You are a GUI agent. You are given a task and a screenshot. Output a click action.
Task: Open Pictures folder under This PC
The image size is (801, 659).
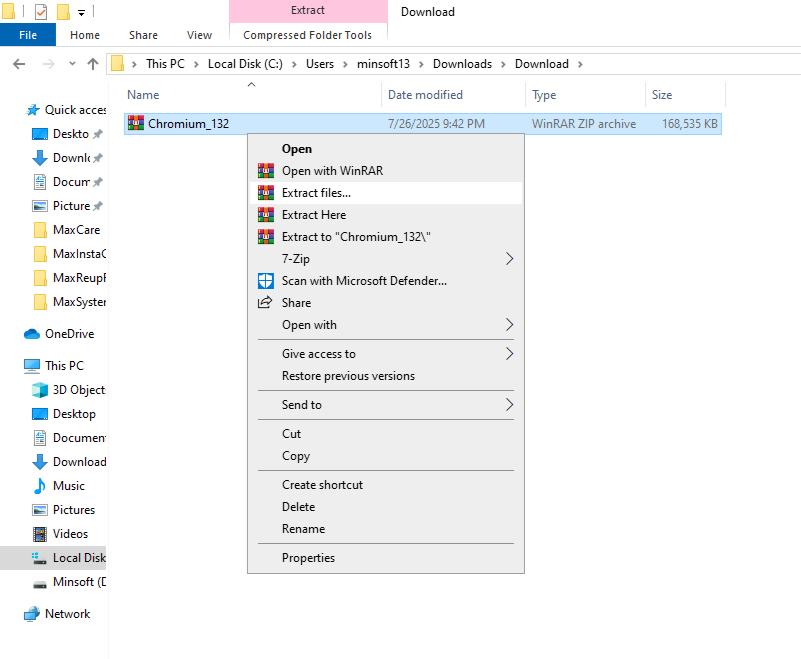click(x=64, y=510)
